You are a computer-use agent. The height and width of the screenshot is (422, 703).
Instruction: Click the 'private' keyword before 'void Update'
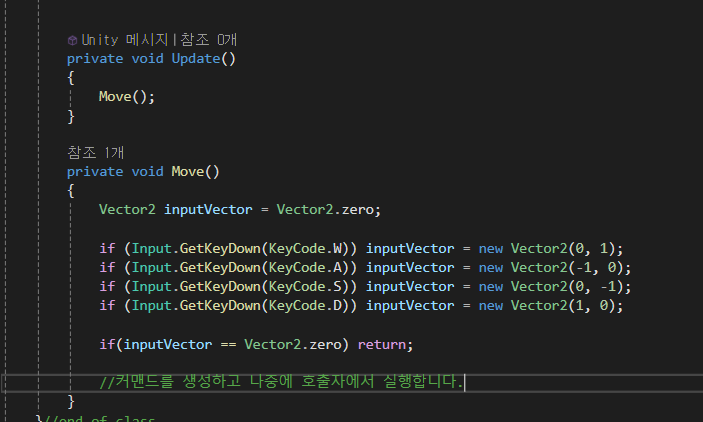click(95, 59)
